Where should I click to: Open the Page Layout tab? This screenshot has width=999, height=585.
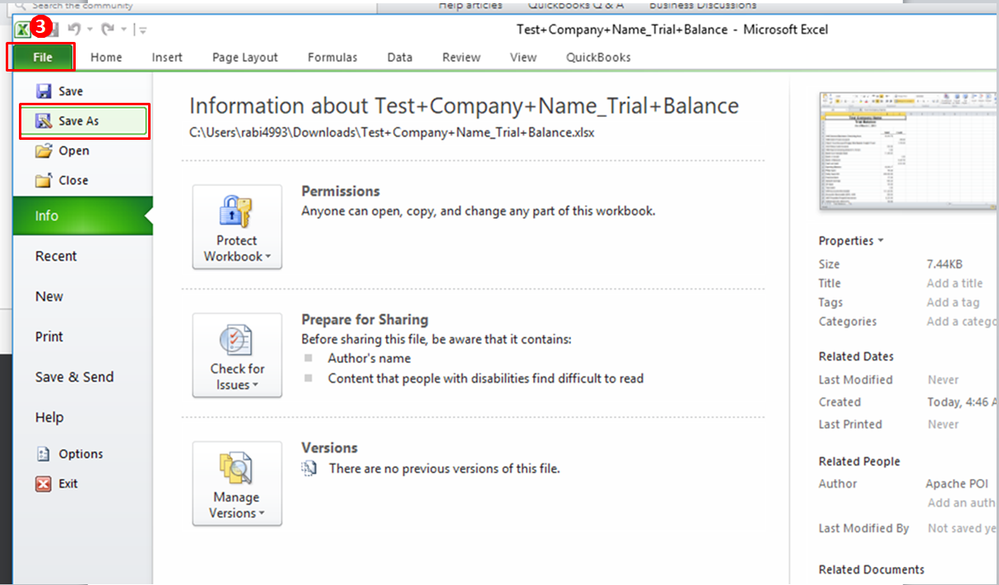(245, 57)
